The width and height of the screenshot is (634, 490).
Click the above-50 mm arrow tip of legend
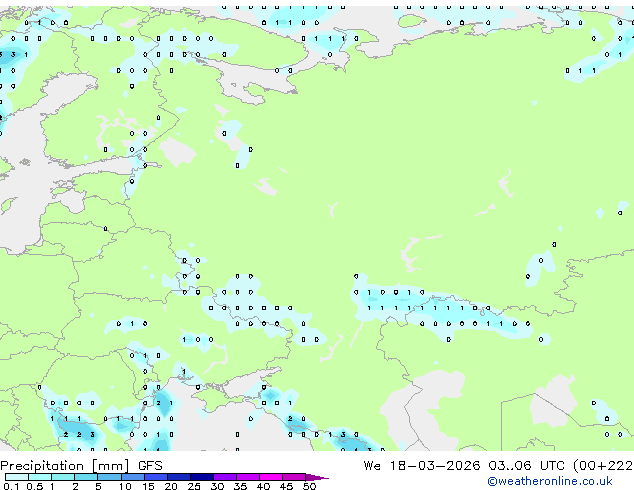pos(317,477)
